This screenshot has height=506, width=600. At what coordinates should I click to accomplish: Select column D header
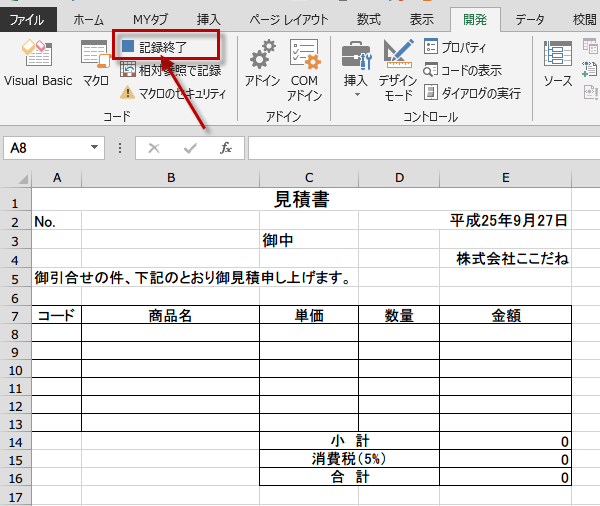(399, 178)
